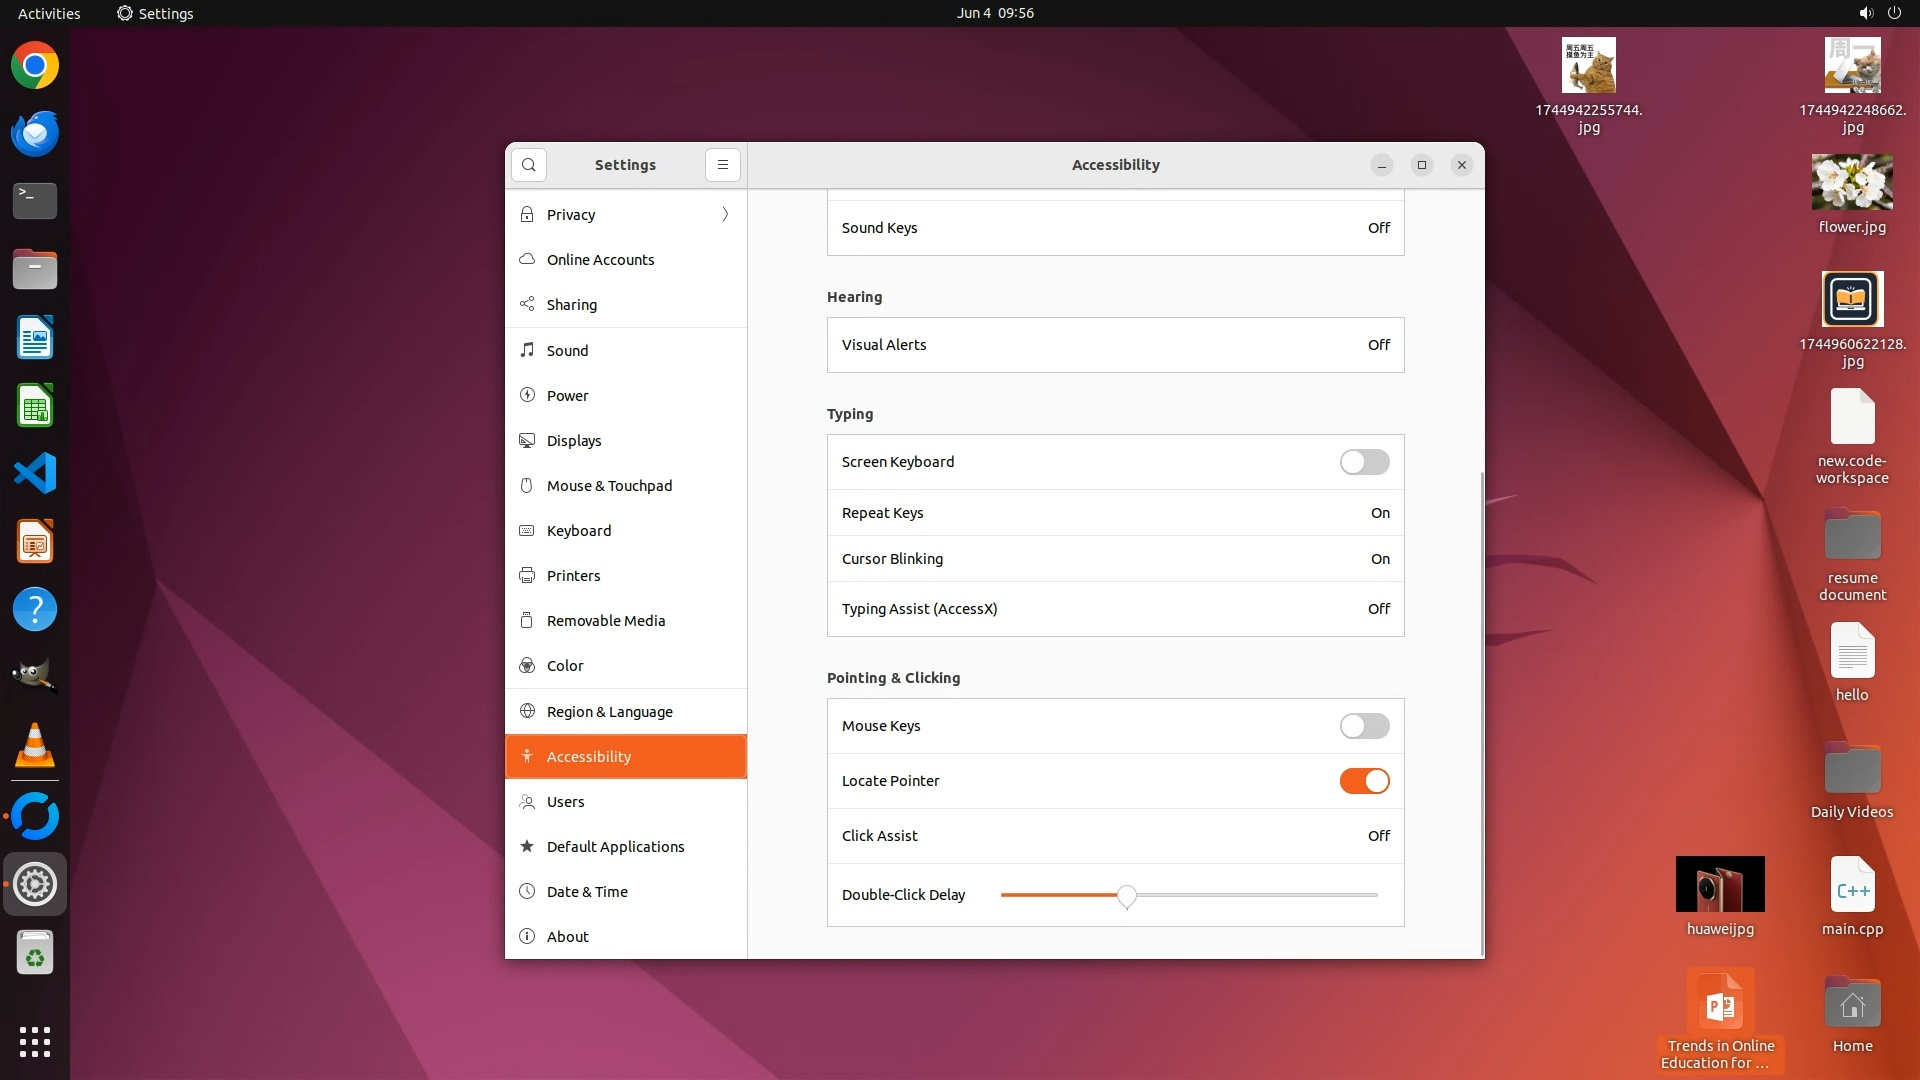Open the Click Assist settings row
This screenshot has height=1080, width=1920.
point(1115,836)
